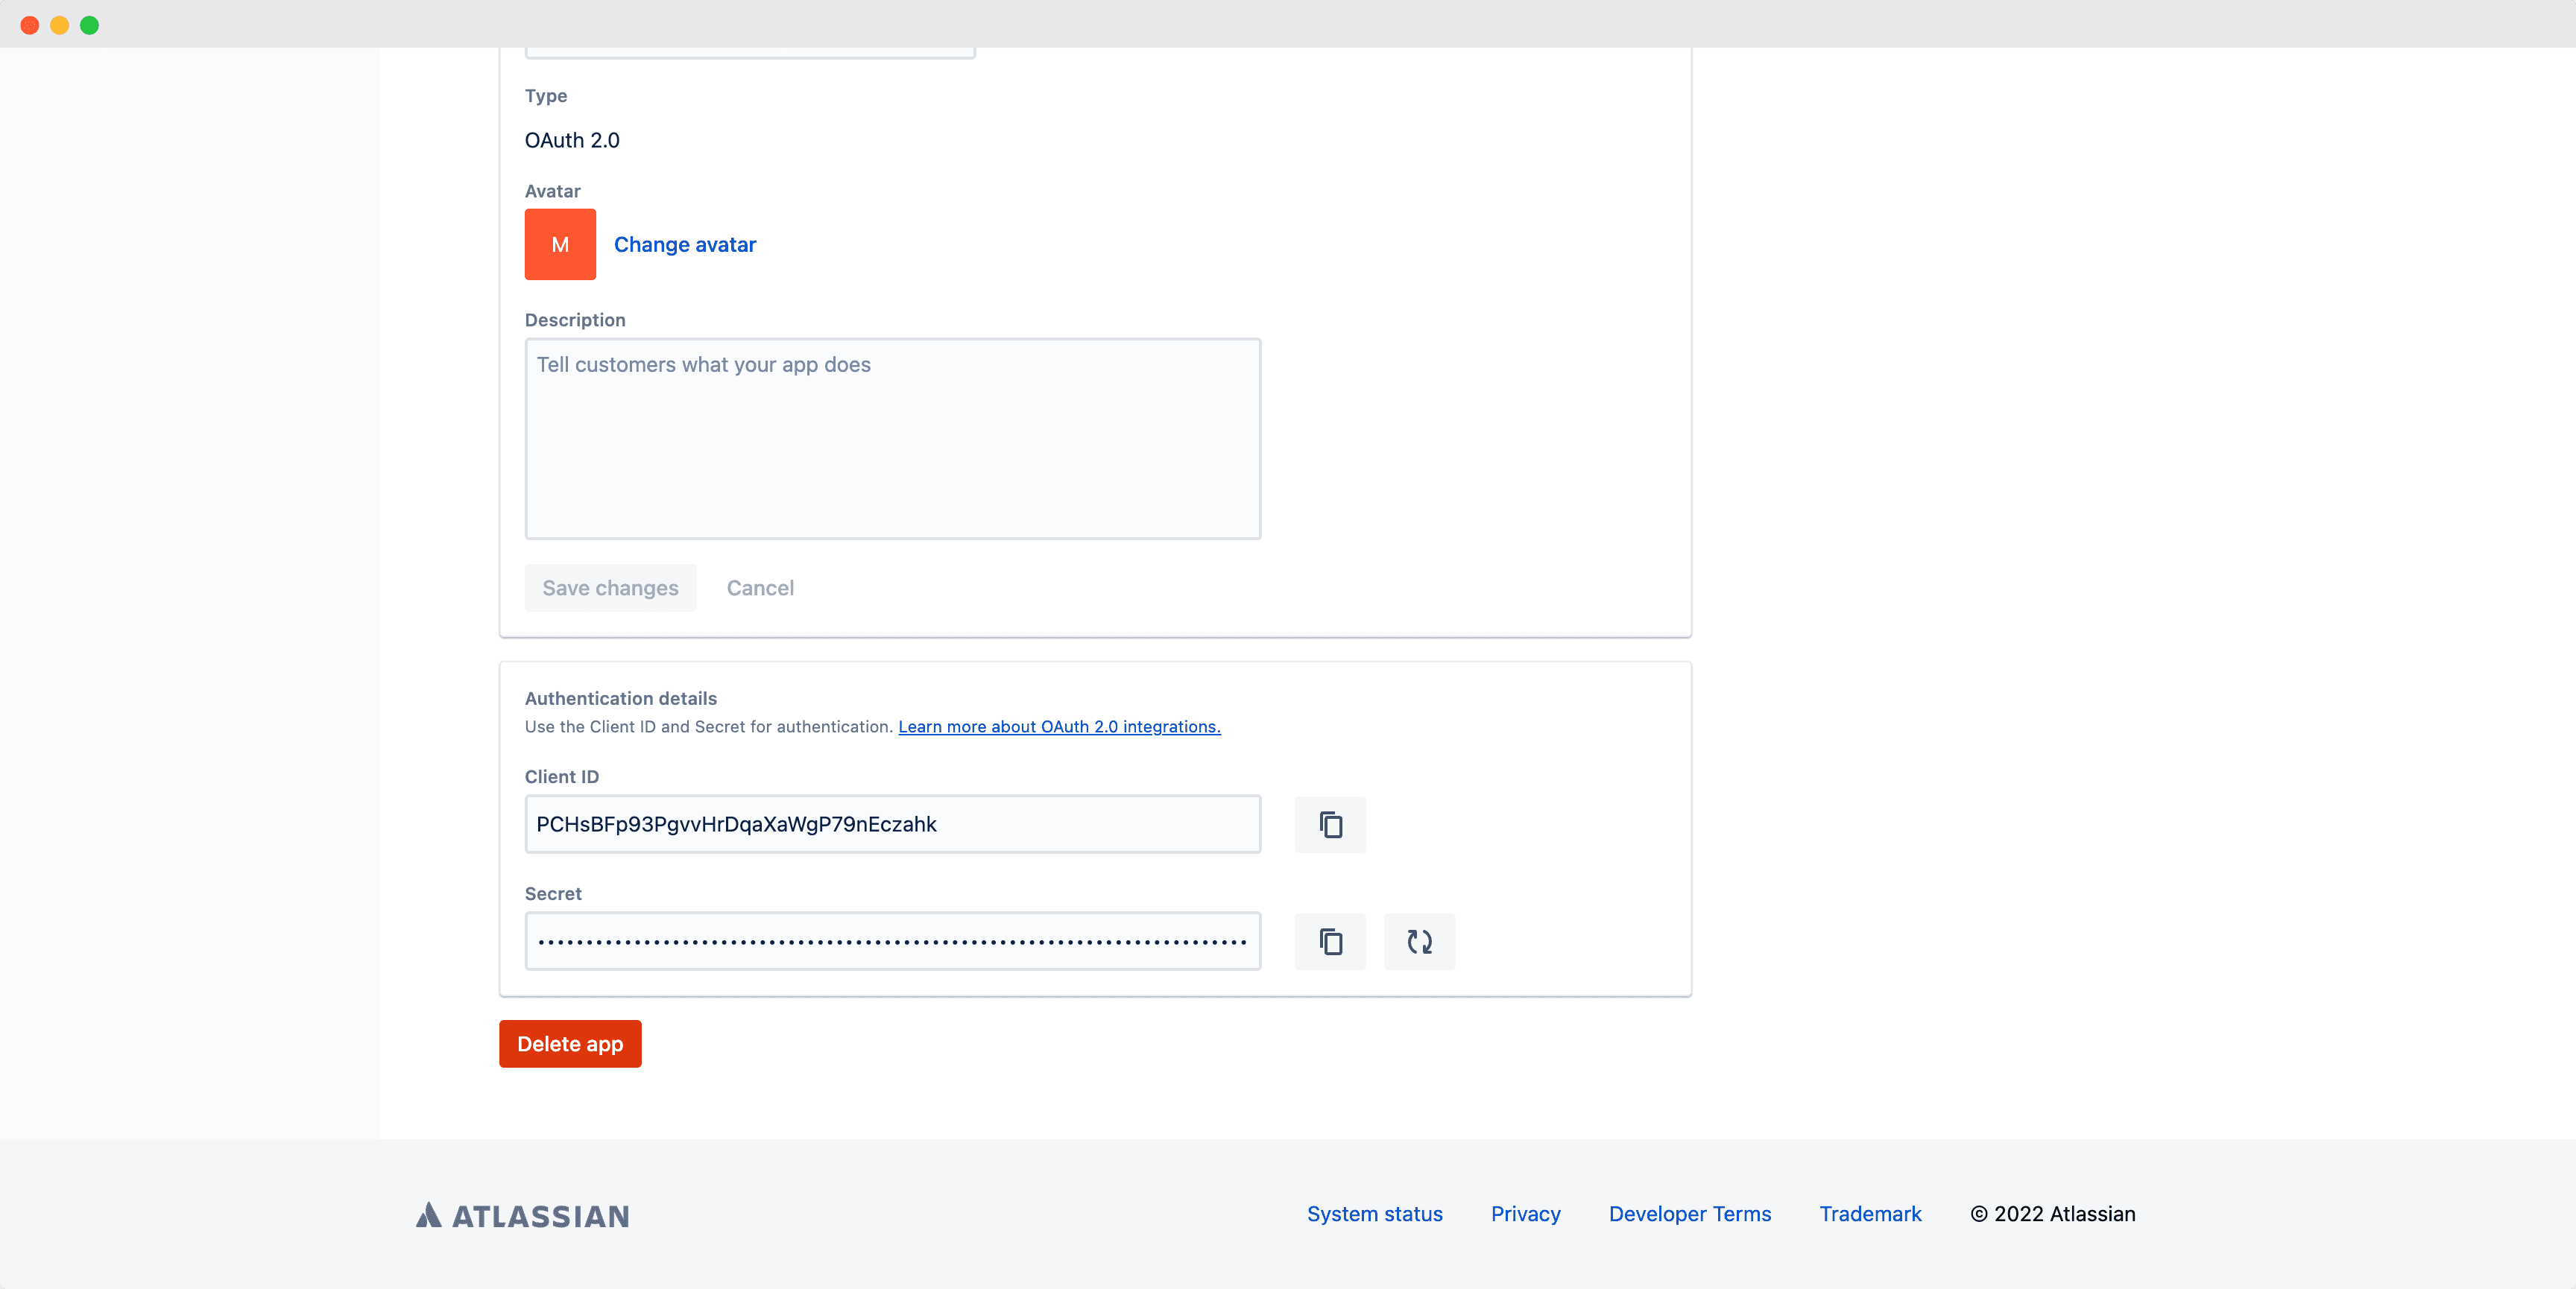Open the Privacy footer page
The image size is (2576, 1289).
pos(1526,1212)
